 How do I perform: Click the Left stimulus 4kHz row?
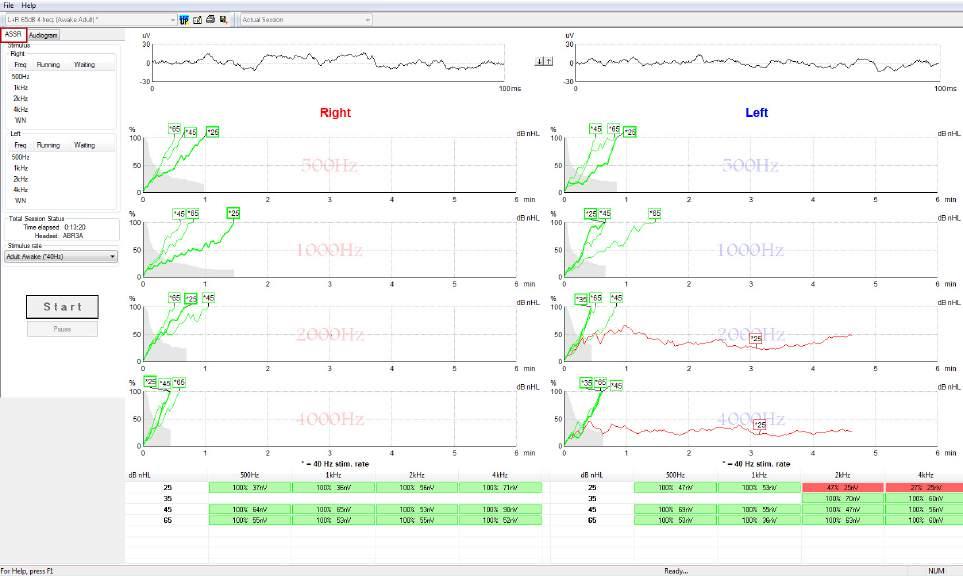click(62, 190)
